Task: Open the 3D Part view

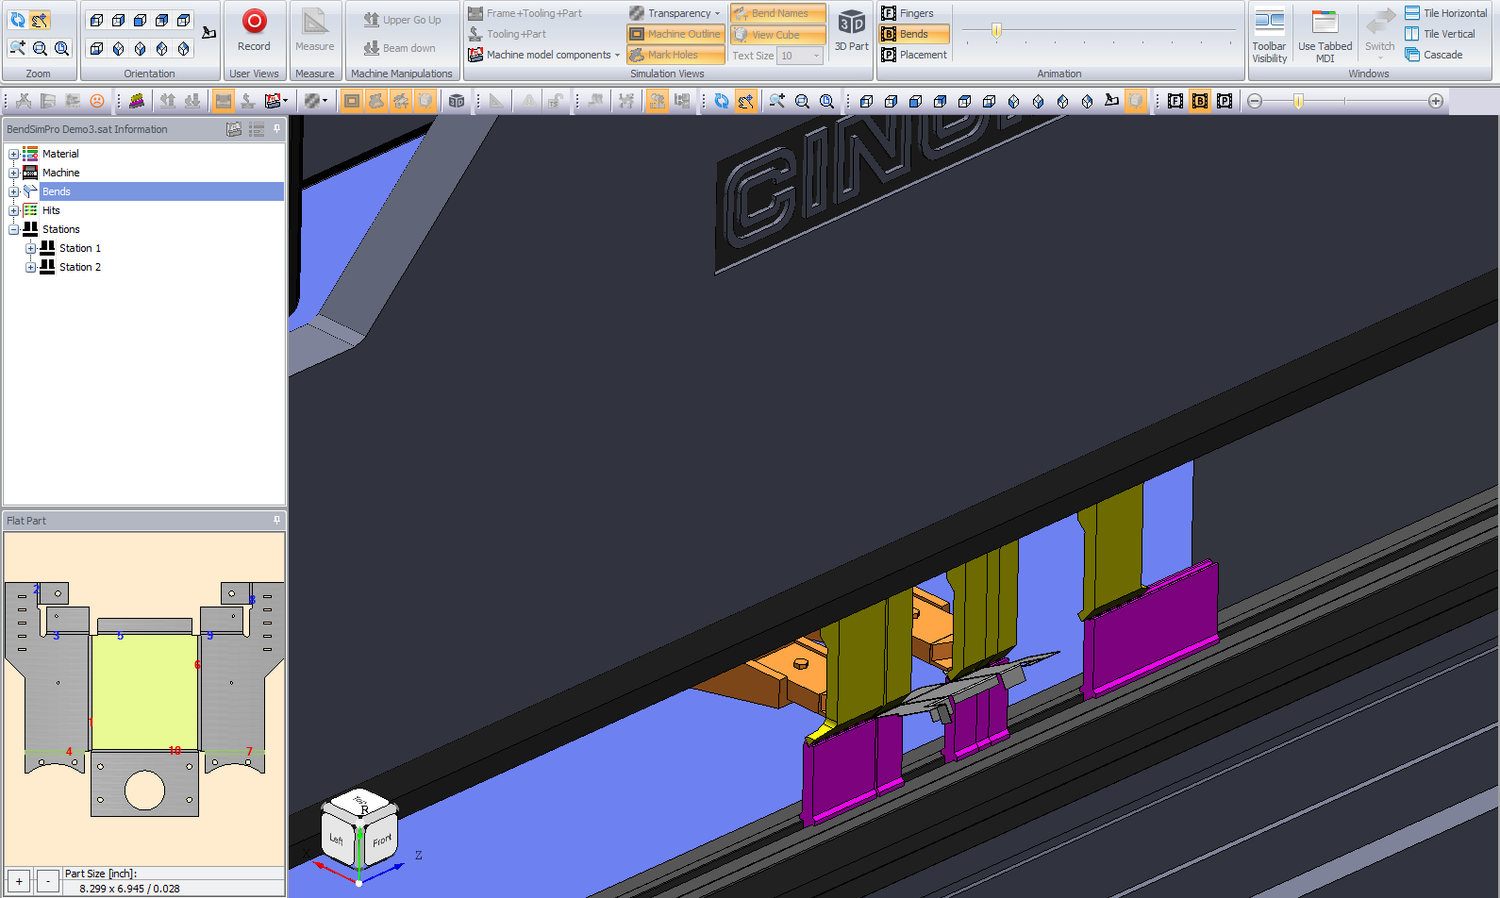Action: (x=851, y=30)
